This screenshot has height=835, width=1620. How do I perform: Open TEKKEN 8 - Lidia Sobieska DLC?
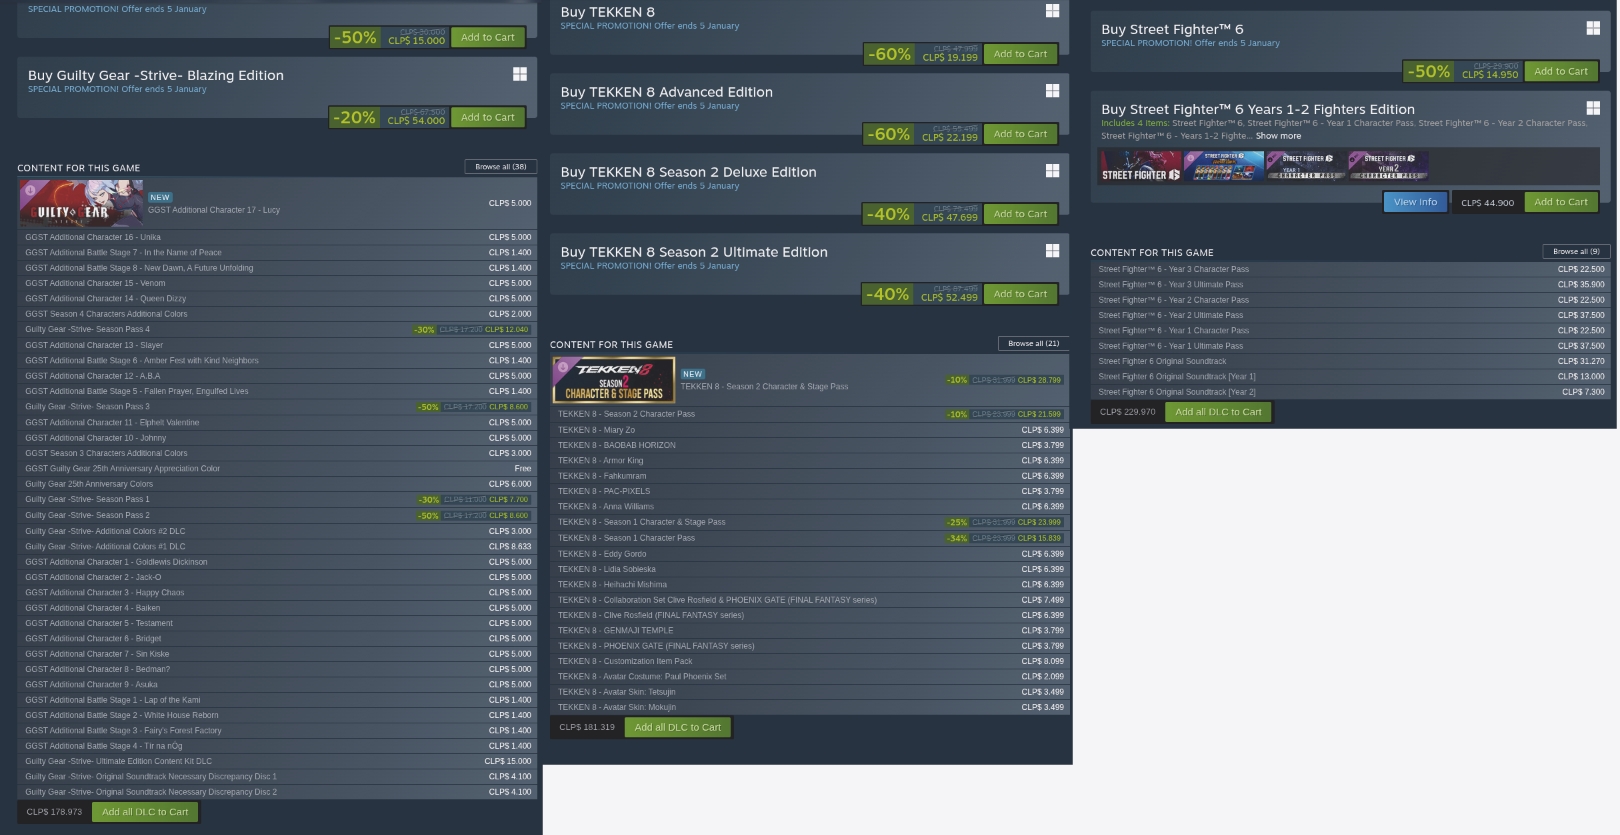point(810,569)
